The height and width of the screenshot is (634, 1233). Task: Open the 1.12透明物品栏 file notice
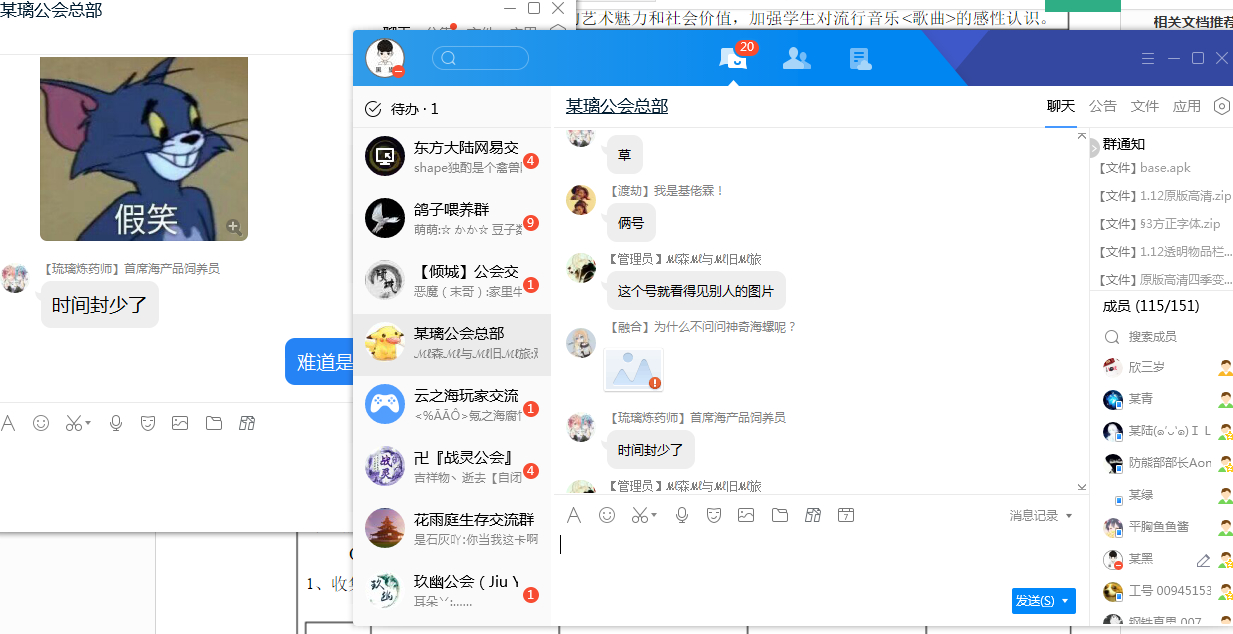pos(1165,252)
